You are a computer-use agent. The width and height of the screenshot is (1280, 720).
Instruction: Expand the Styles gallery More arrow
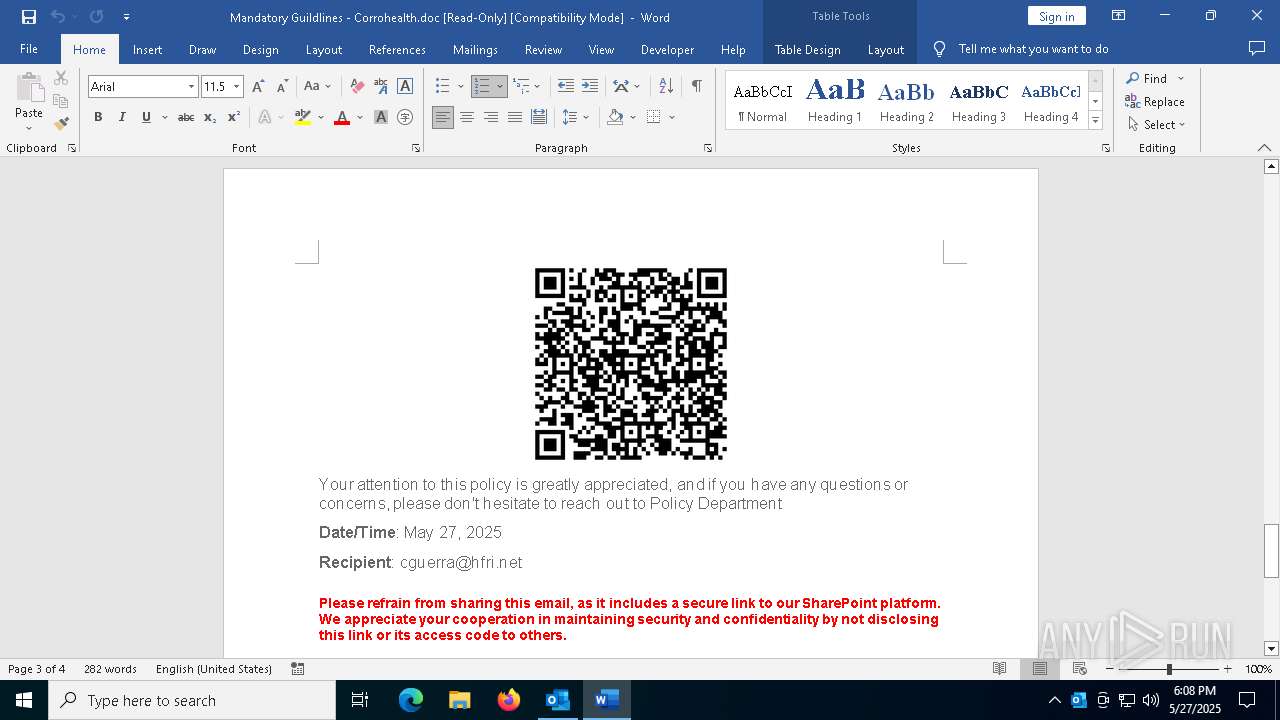pyautogui.click(x=1096, y=120)
